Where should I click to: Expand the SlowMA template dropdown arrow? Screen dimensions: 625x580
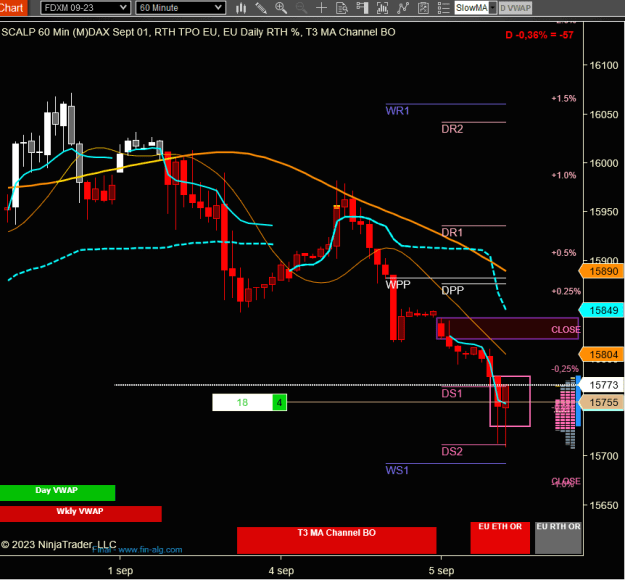[x=493, y=8]
